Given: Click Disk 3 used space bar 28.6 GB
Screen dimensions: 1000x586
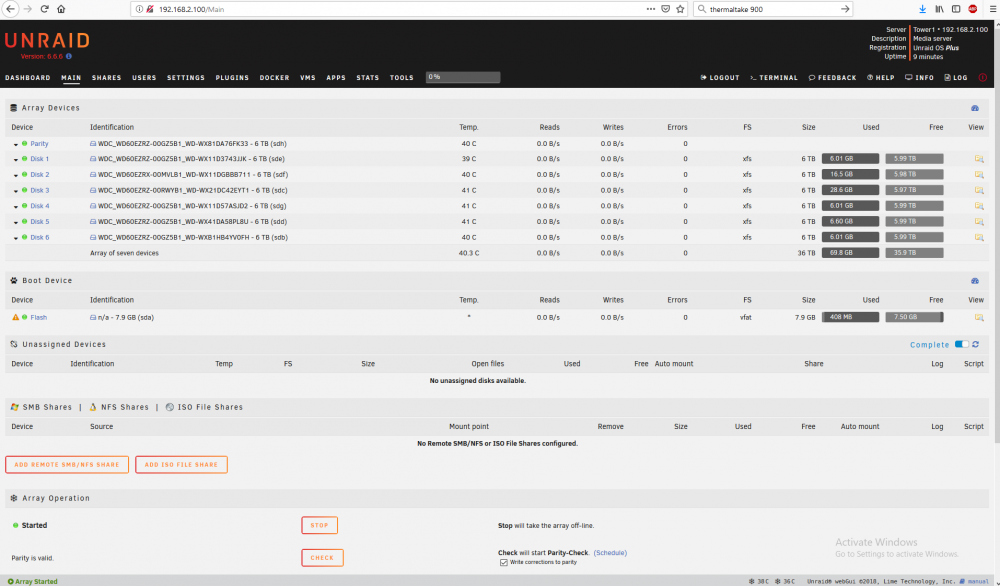Looking at the screenshot, I should (x=850, y=190).
